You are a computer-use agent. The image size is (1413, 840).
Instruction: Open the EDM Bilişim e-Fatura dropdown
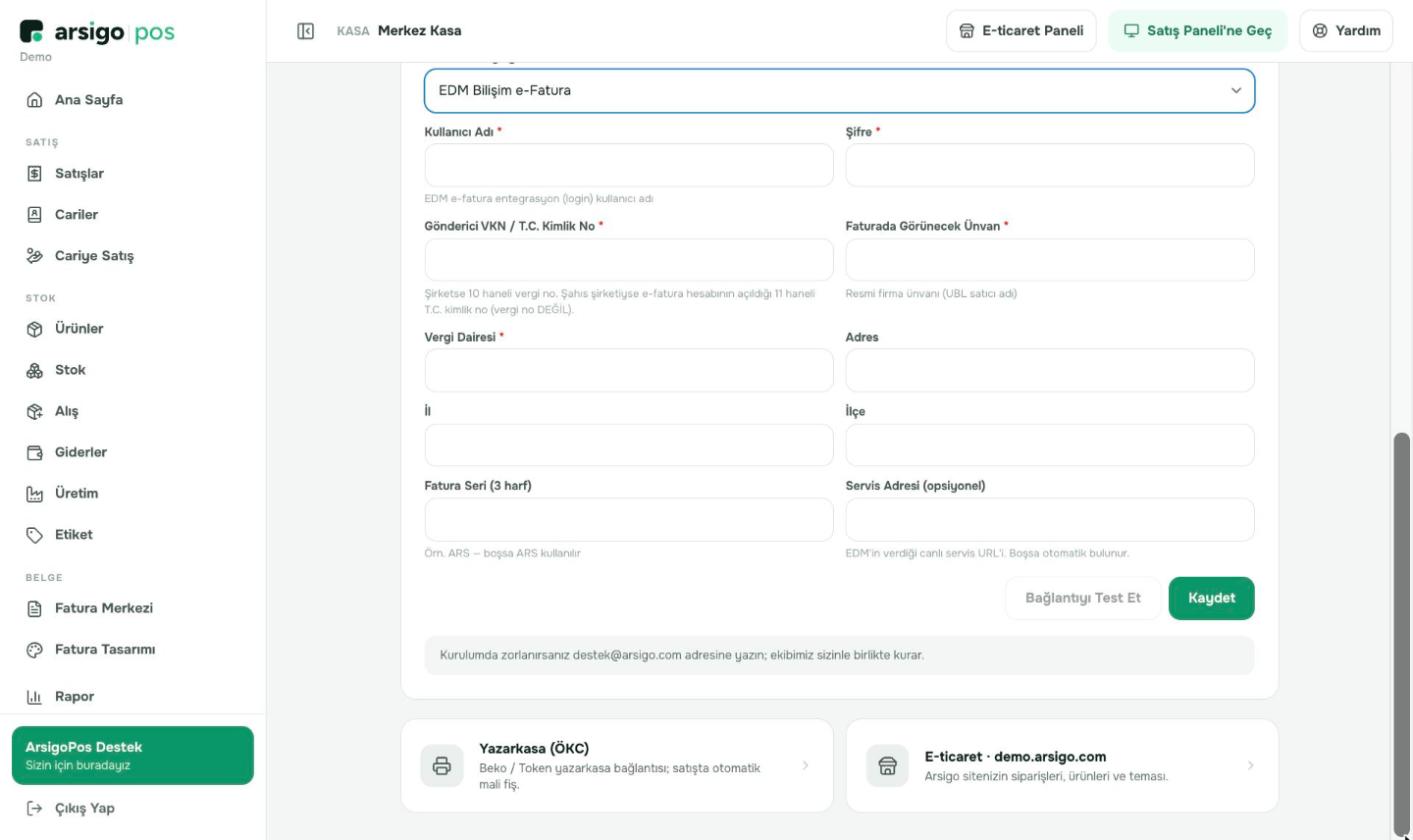839,91
